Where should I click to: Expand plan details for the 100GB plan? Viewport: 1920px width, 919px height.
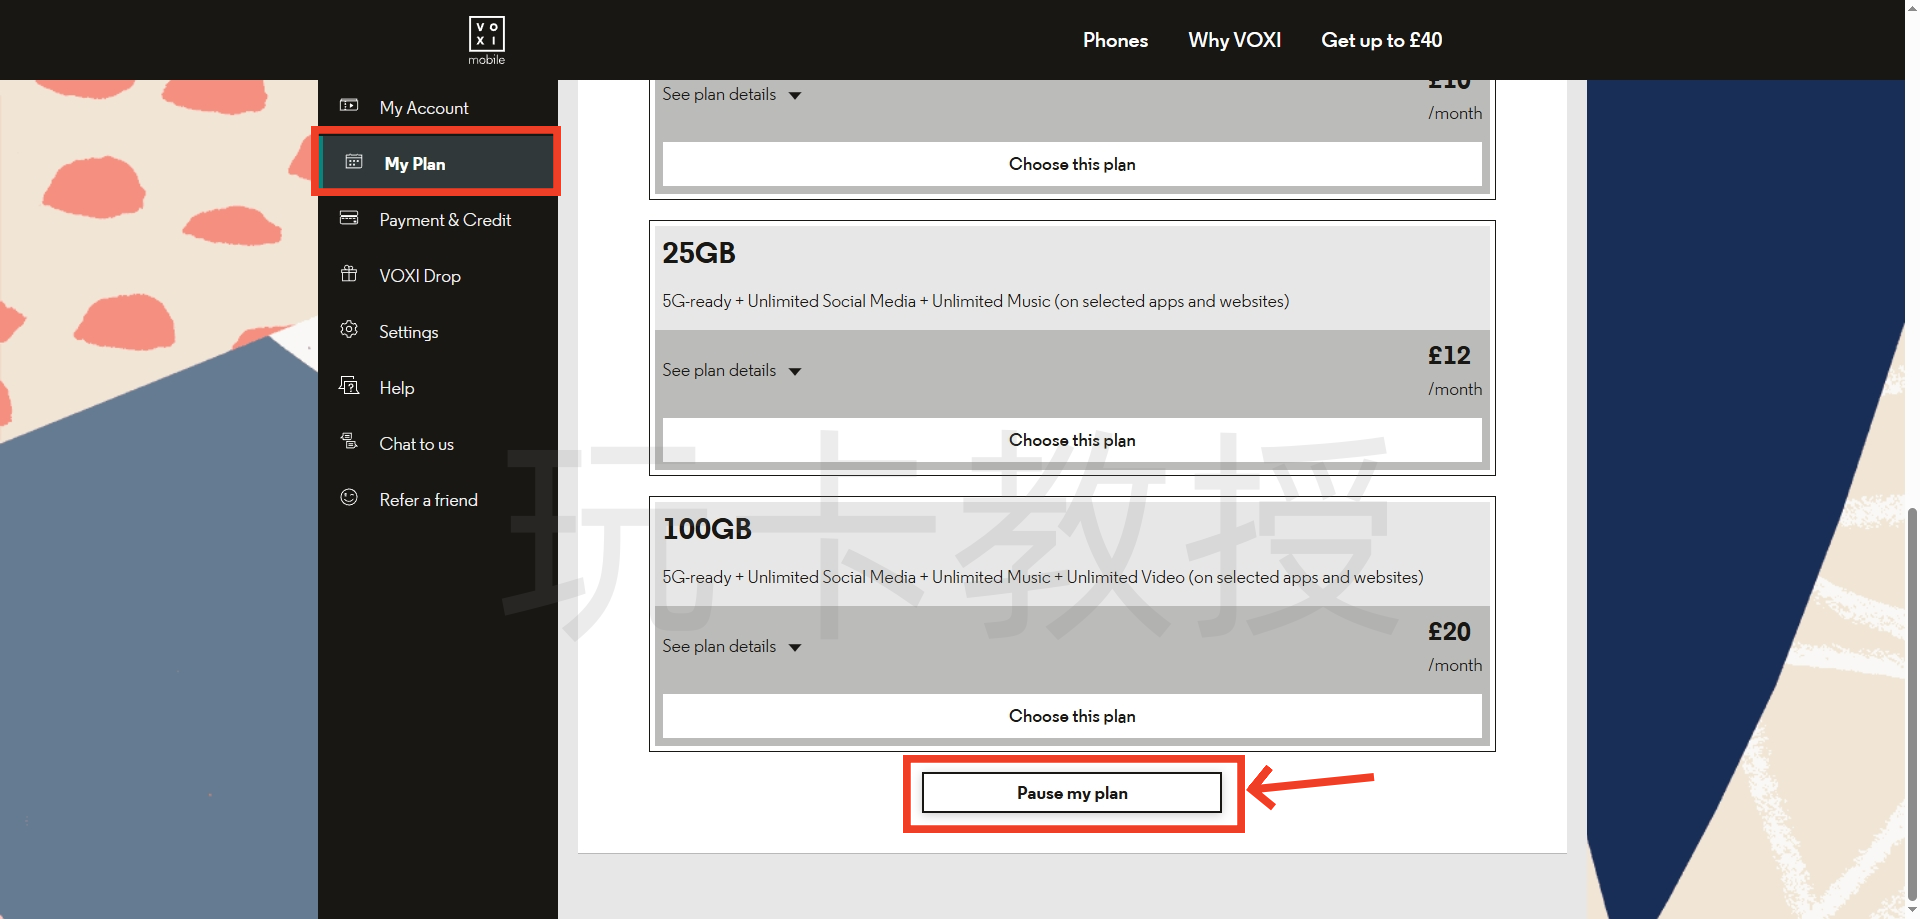[x=731, y=647]
